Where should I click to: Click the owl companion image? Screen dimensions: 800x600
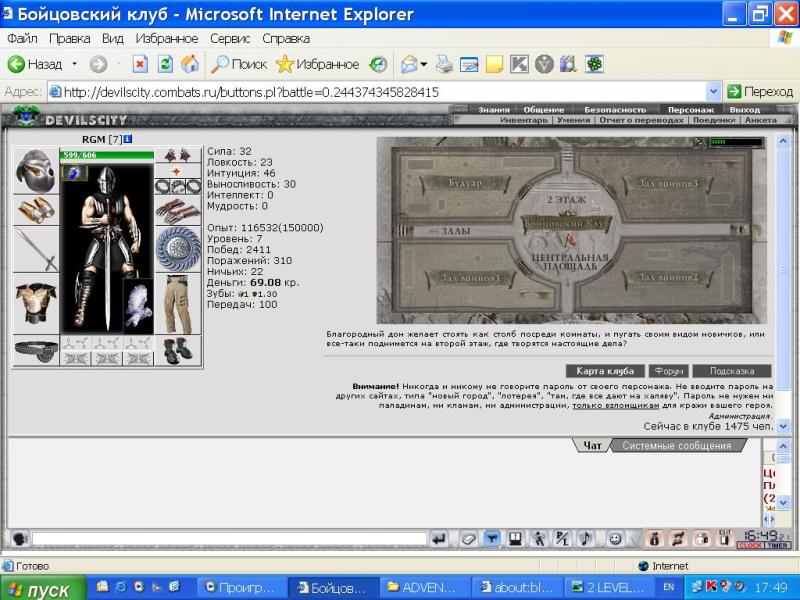tap(138, 306)
